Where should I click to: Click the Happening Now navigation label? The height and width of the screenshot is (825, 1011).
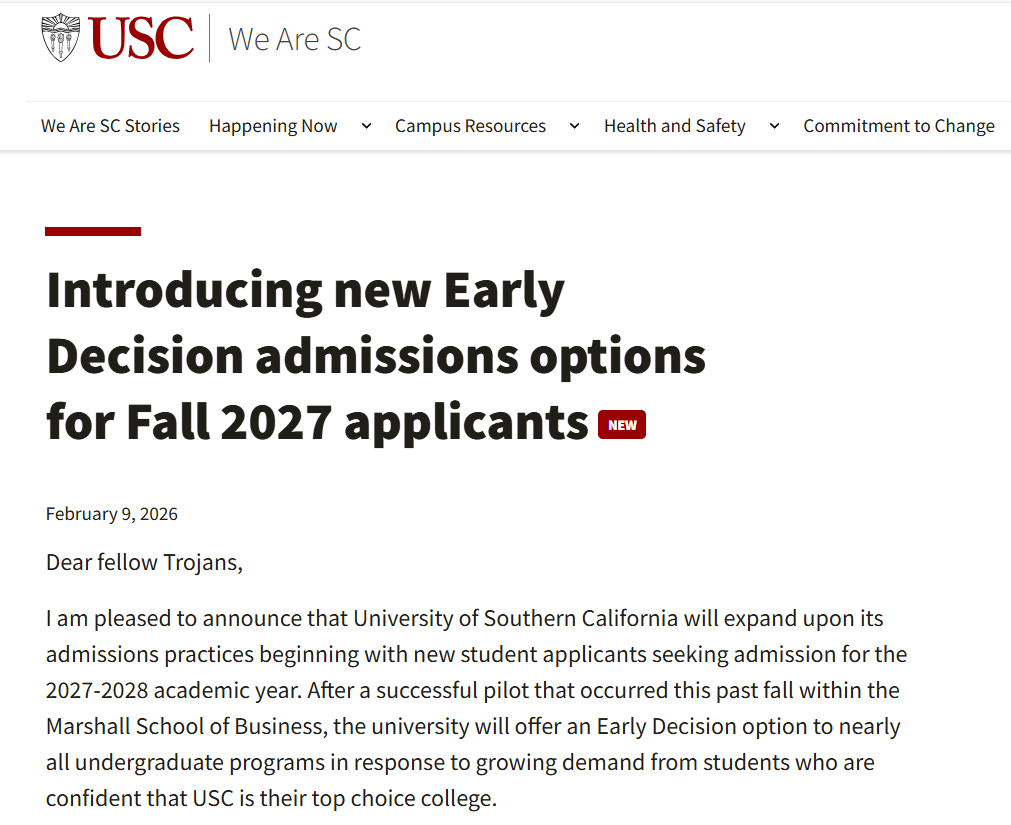point(272,126)
